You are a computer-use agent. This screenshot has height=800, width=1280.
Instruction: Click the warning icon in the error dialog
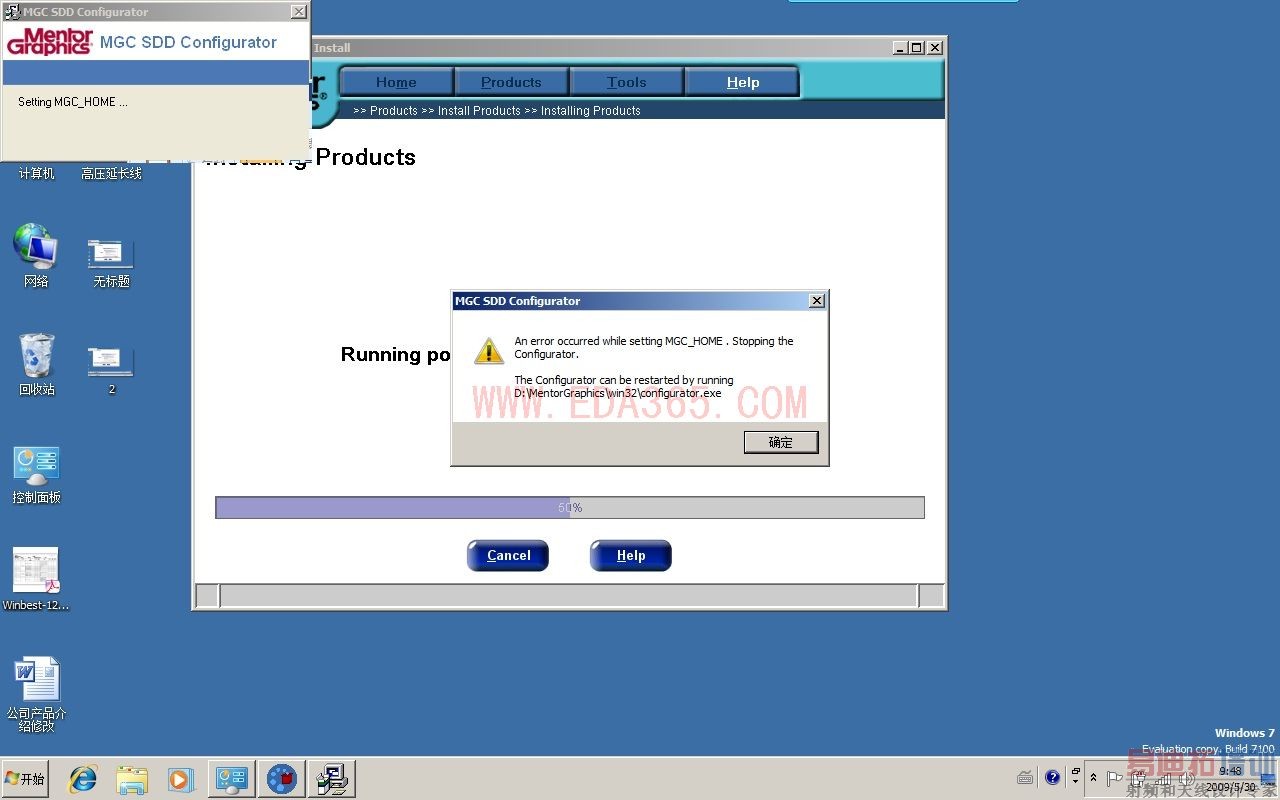[489, 350]
